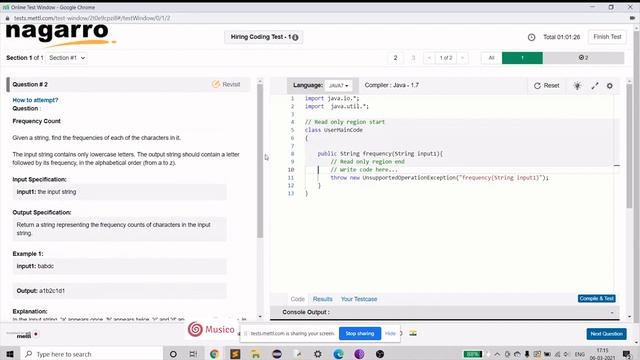Toggle the editor theme lightbulb icon
The width and height of the screenshot is (640, 360).
(x=577, y=86)
